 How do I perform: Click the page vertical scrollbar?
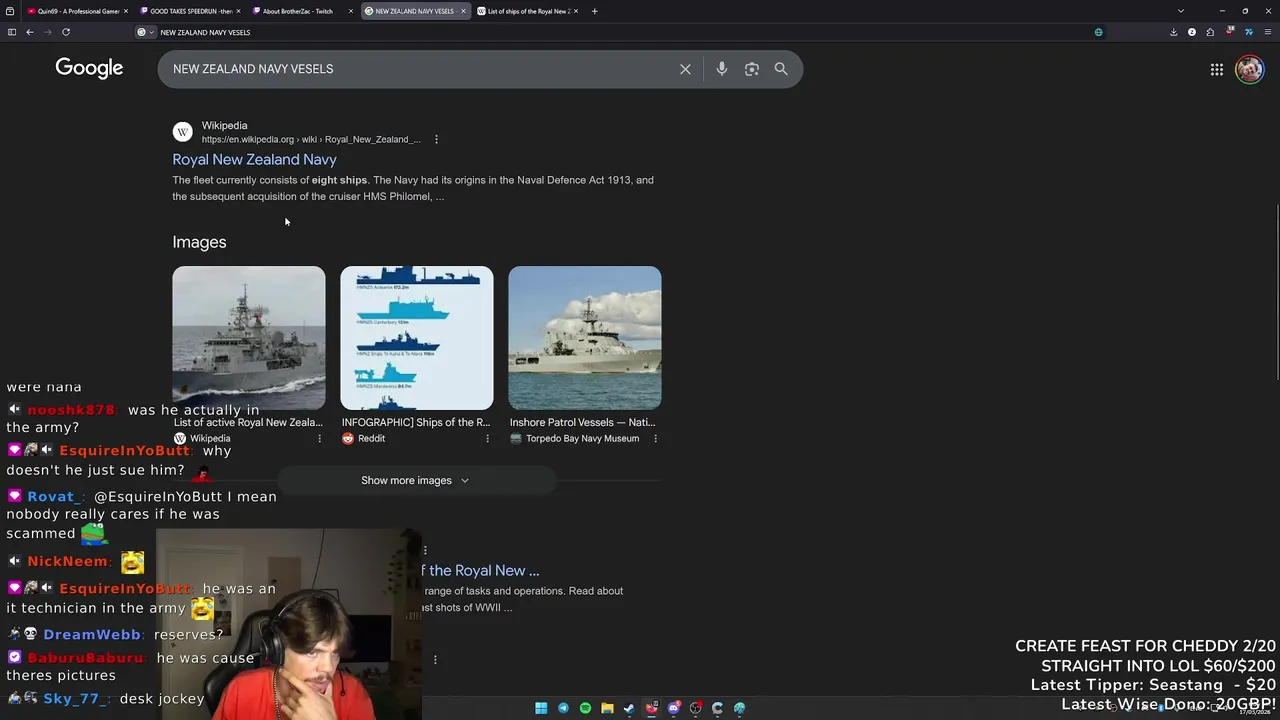point(1276,290)
